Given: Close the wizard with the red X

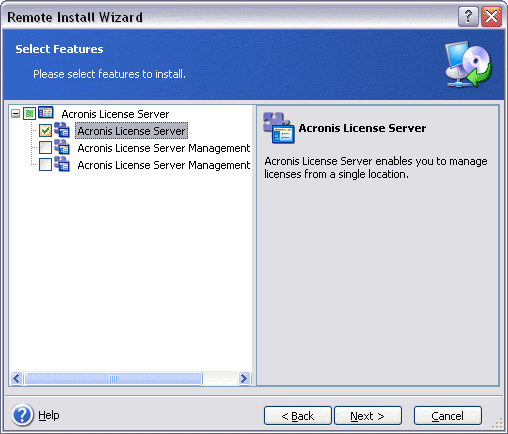Looking at the screenshot, I should click(x=491, y=16).
